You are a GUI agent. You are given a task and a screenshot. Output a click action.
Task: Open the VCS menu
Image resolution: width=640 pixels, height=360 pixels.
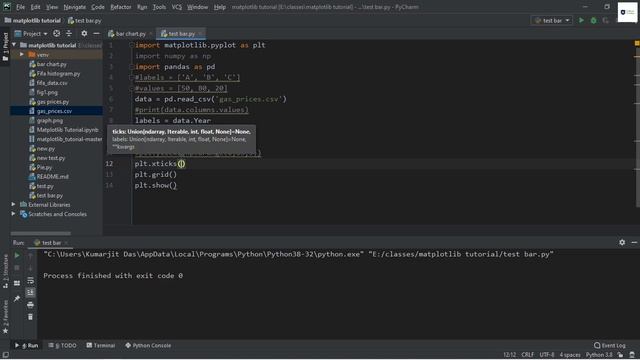[x=176, y=7]
